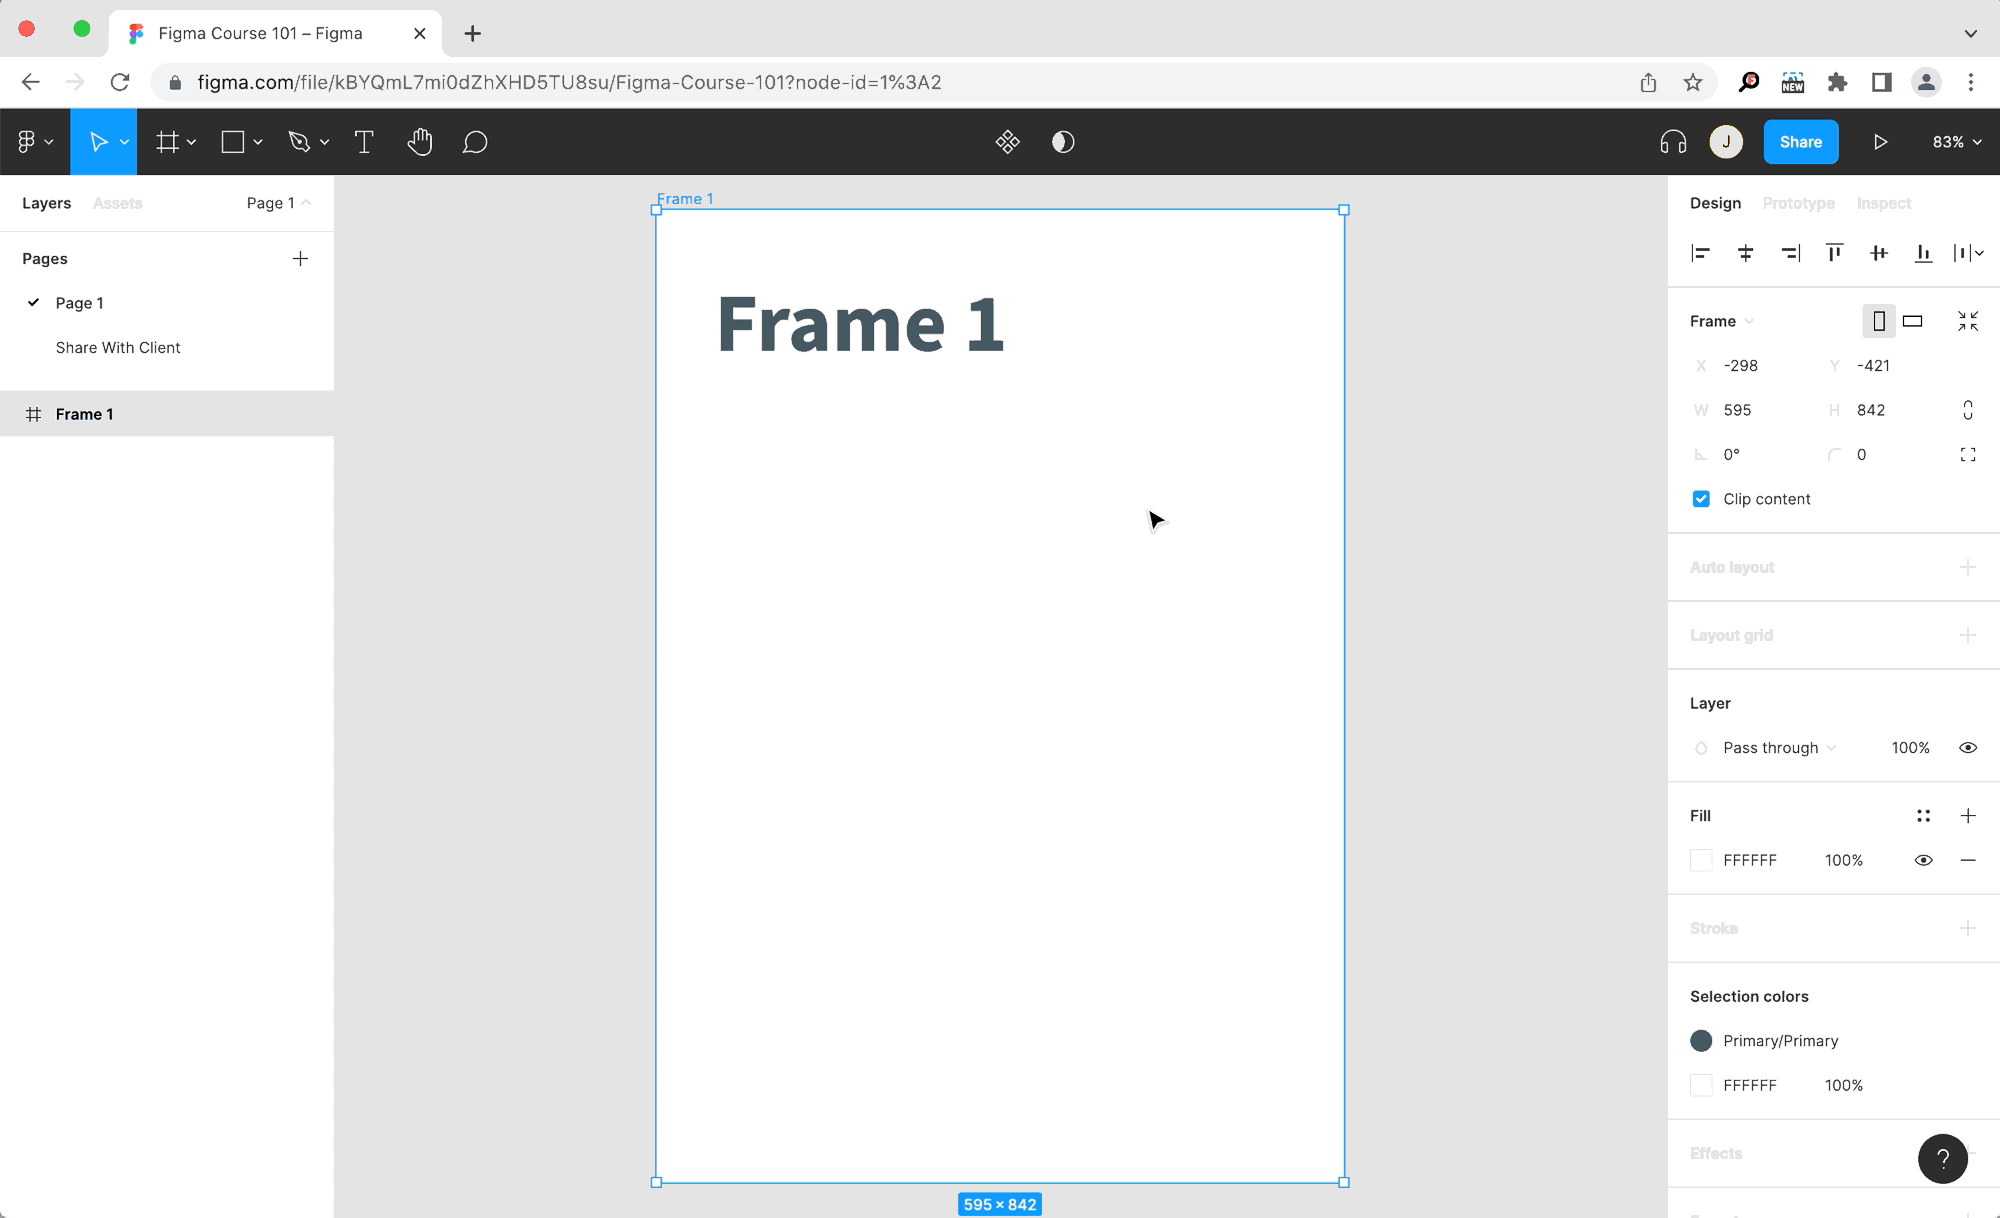The height and width of the screenshot is (1218, 2000).
Task: Open the 83% zoom dropdown
Action: 1957,142
